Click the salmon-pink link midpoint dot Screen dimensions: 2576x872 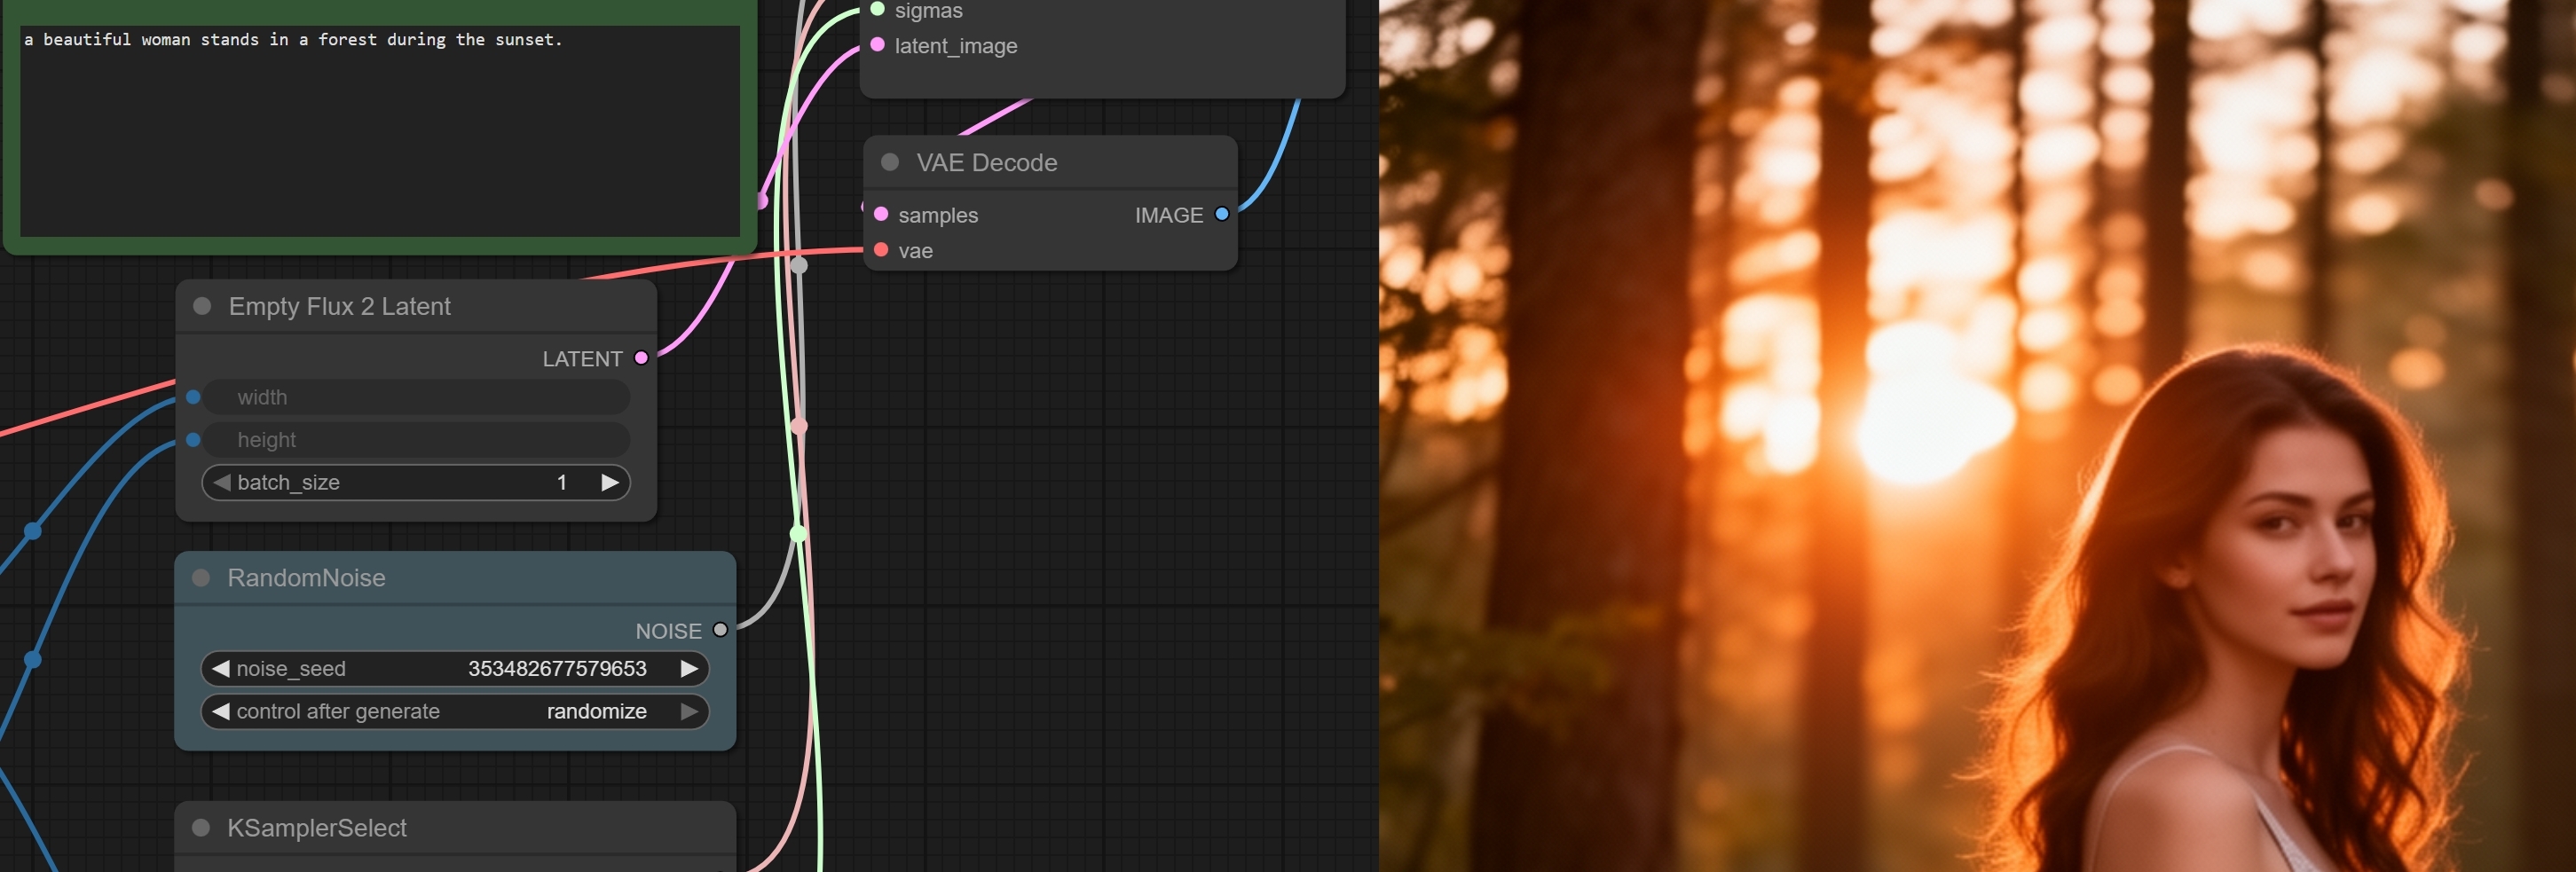[x=799, y=427]
